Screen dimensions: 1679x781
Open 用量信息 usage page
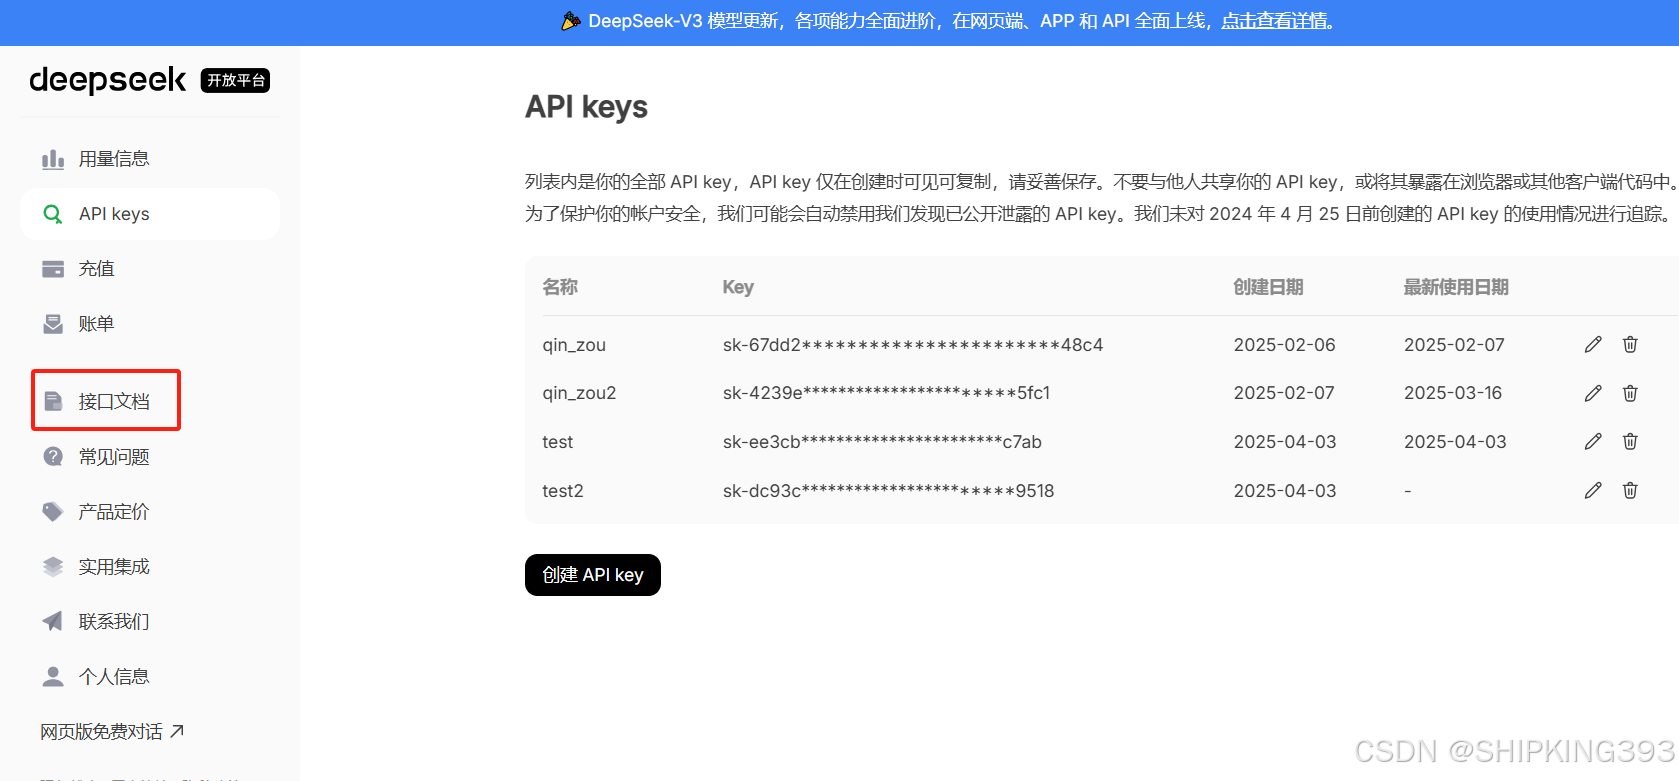coord(150,159)
